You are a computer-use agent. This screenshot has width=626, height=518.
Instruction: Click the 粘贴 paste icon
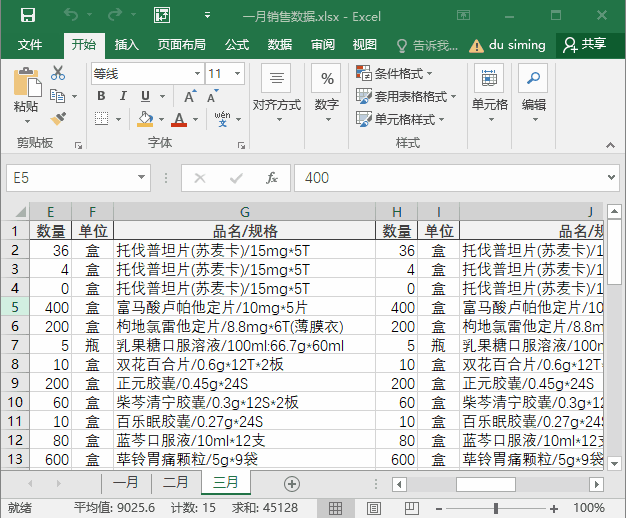pyautogui.click(x=26, y=82)
